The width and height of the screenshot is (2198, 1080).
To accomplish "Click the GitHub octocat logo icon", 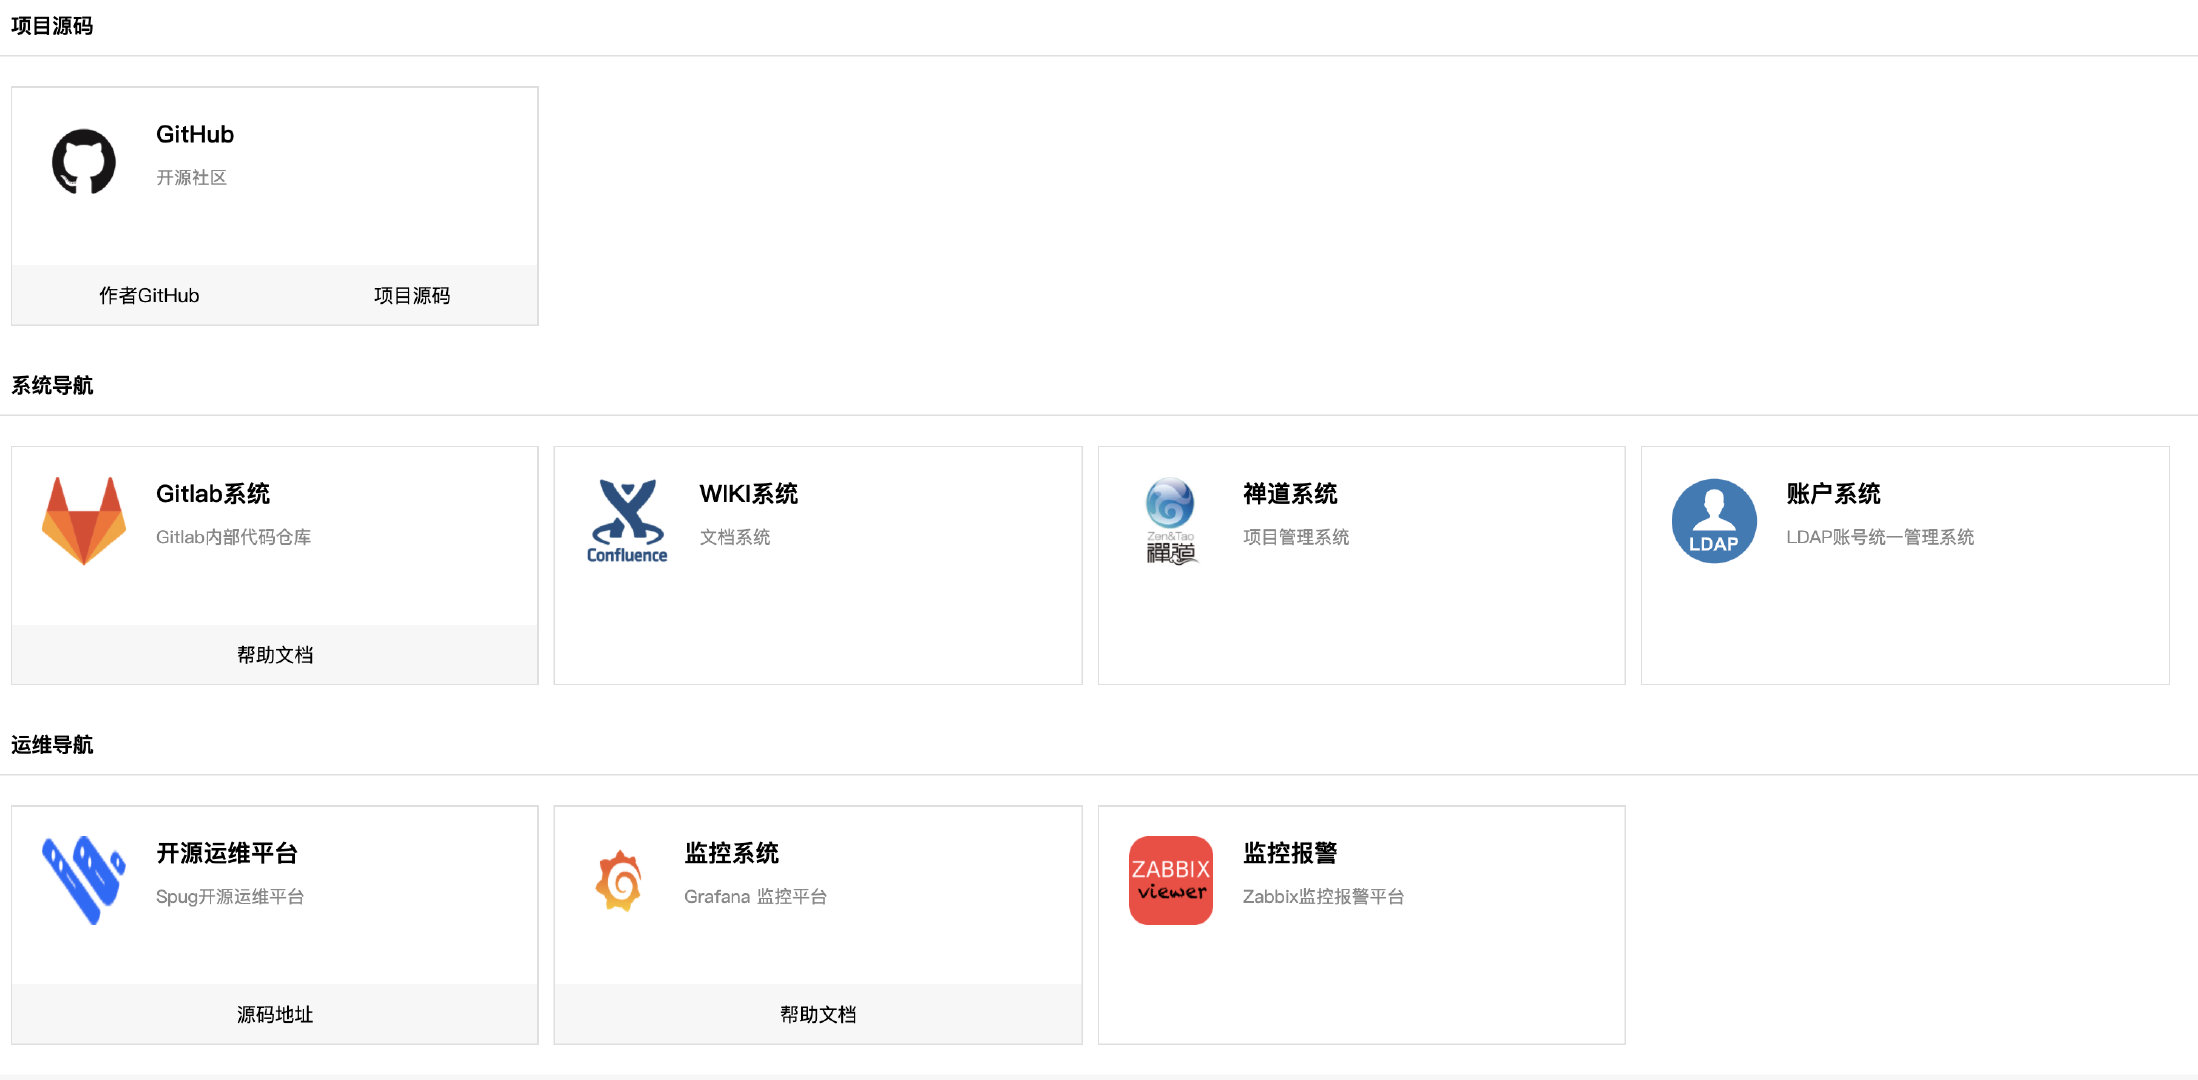I will click(x=84, y=162).
